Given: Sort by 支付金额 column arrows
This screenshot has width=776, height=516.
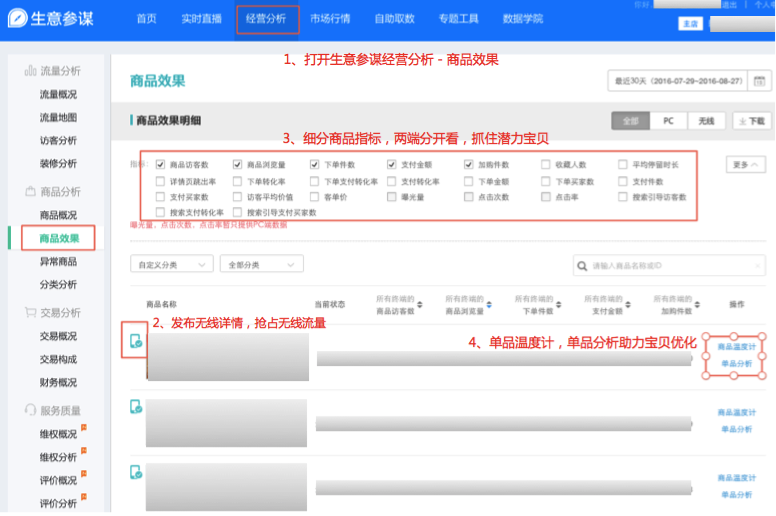Looking at the screenshot, I should pos(628,304).
